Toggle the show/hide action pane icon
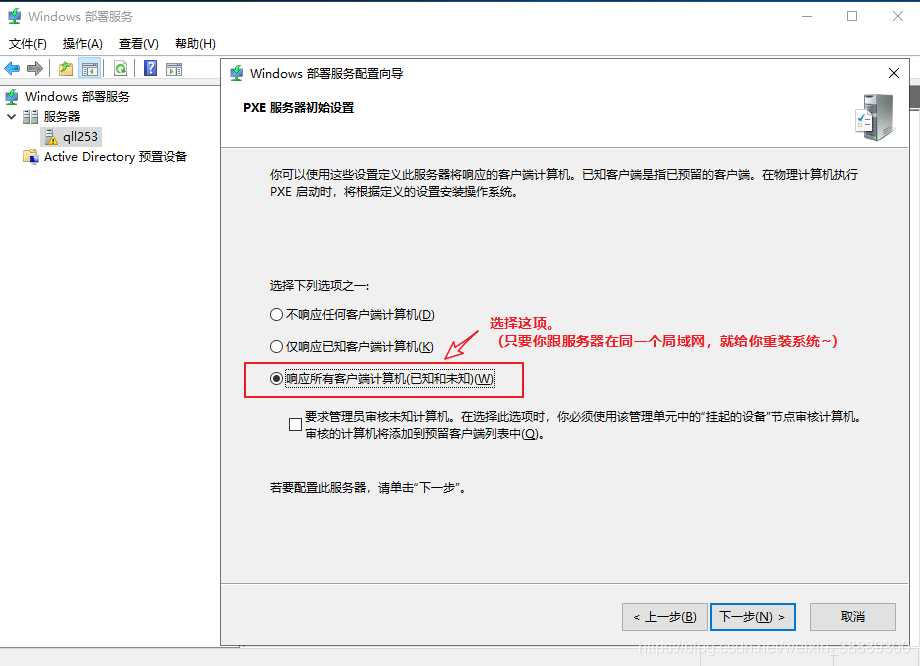 click(174, 69)
